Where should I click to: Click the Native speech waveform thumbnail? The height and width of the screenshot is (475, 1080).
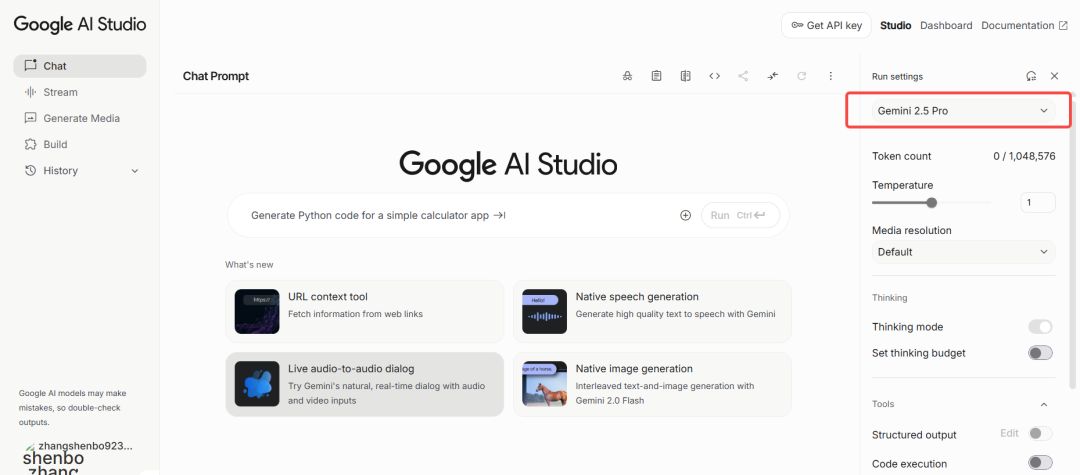click(x=544, y=311)
